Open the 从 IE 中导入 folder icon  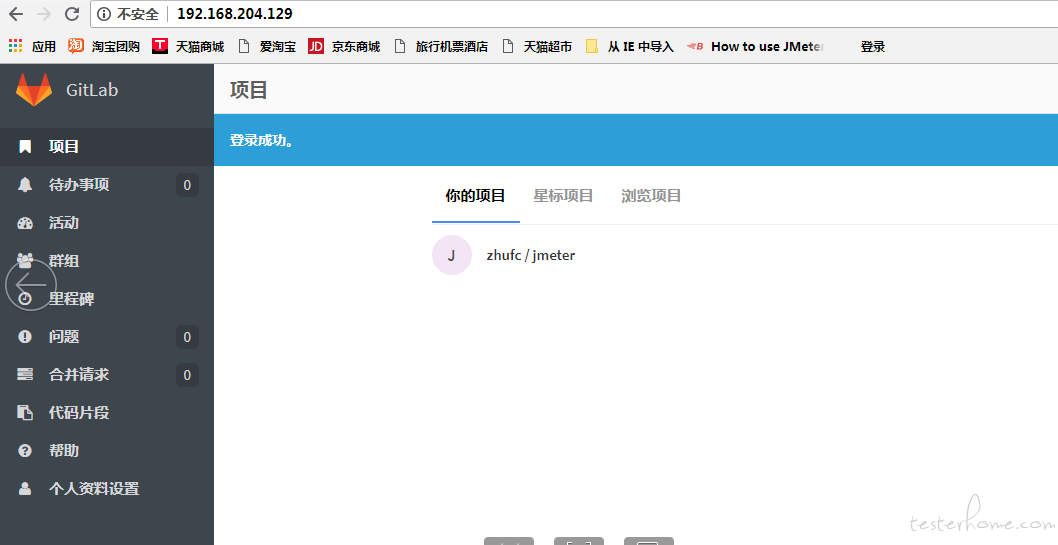coord(592,46)
